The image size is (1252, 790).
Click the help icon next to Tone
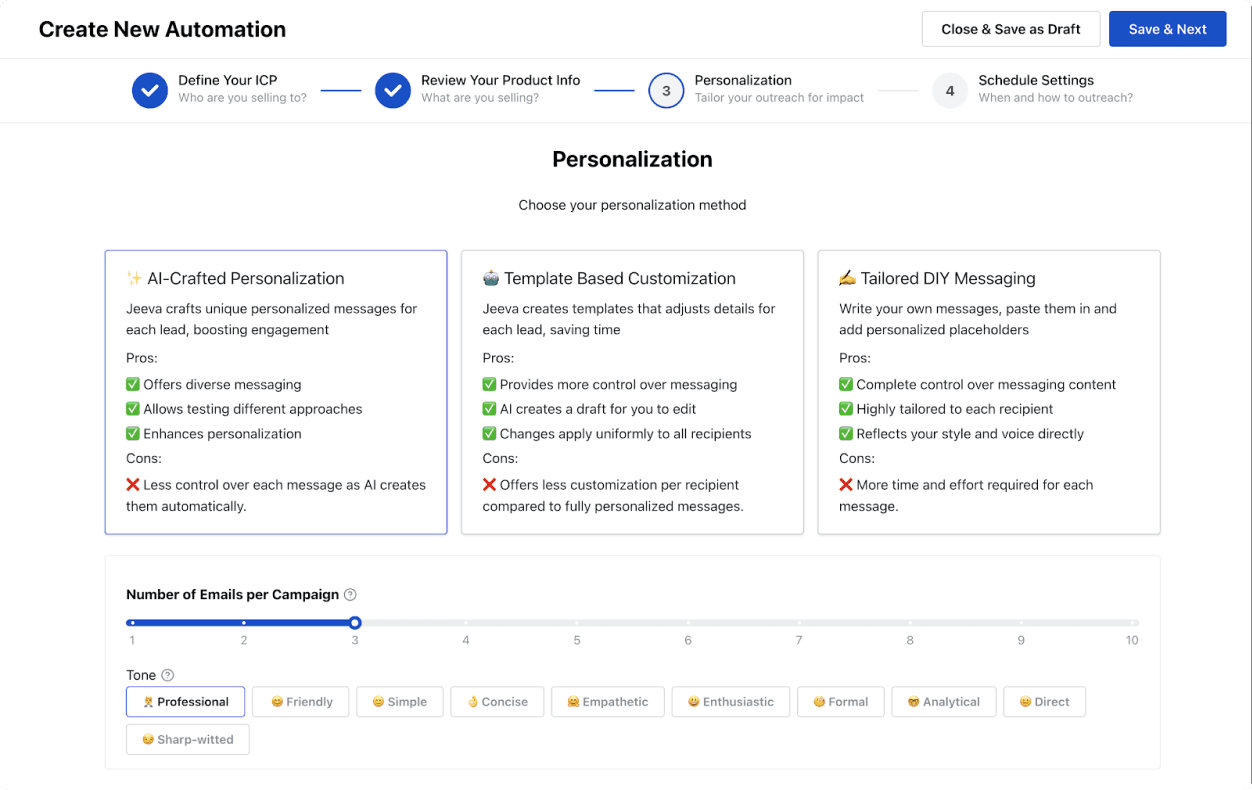(168, 675)
